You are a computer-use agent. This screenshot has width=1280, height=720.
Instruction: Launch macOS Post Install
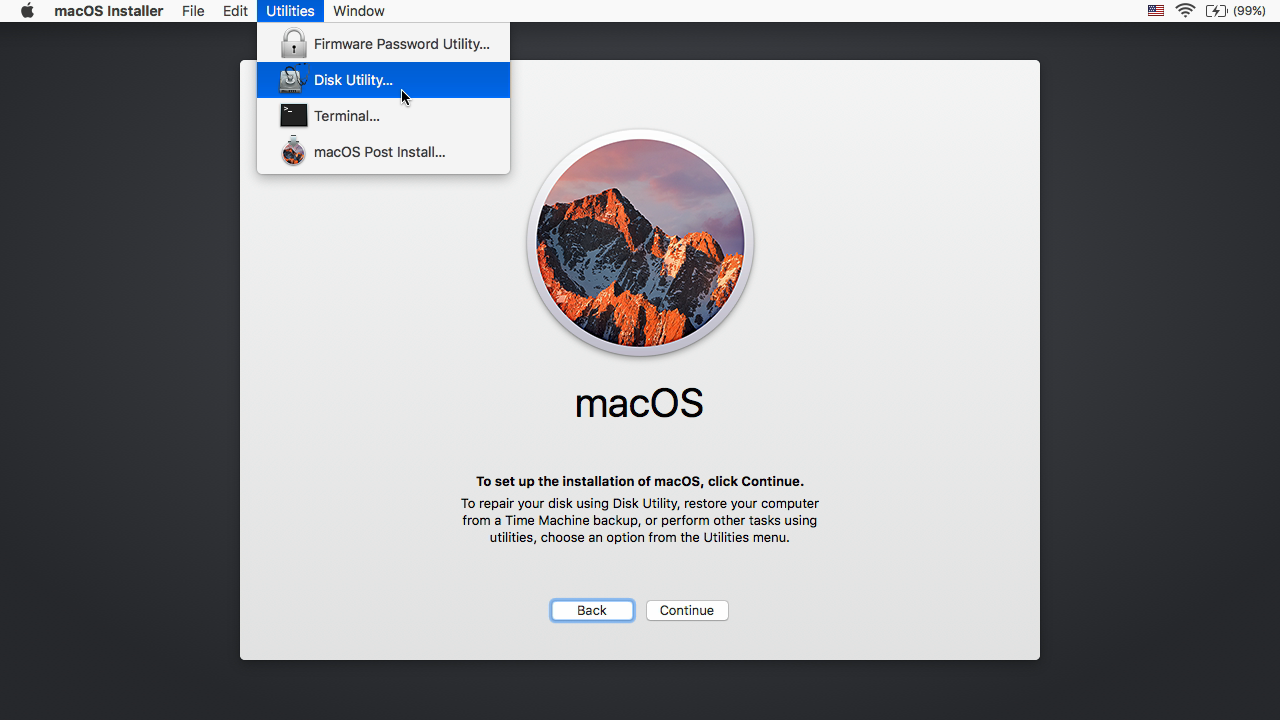[x=379, y=151]
